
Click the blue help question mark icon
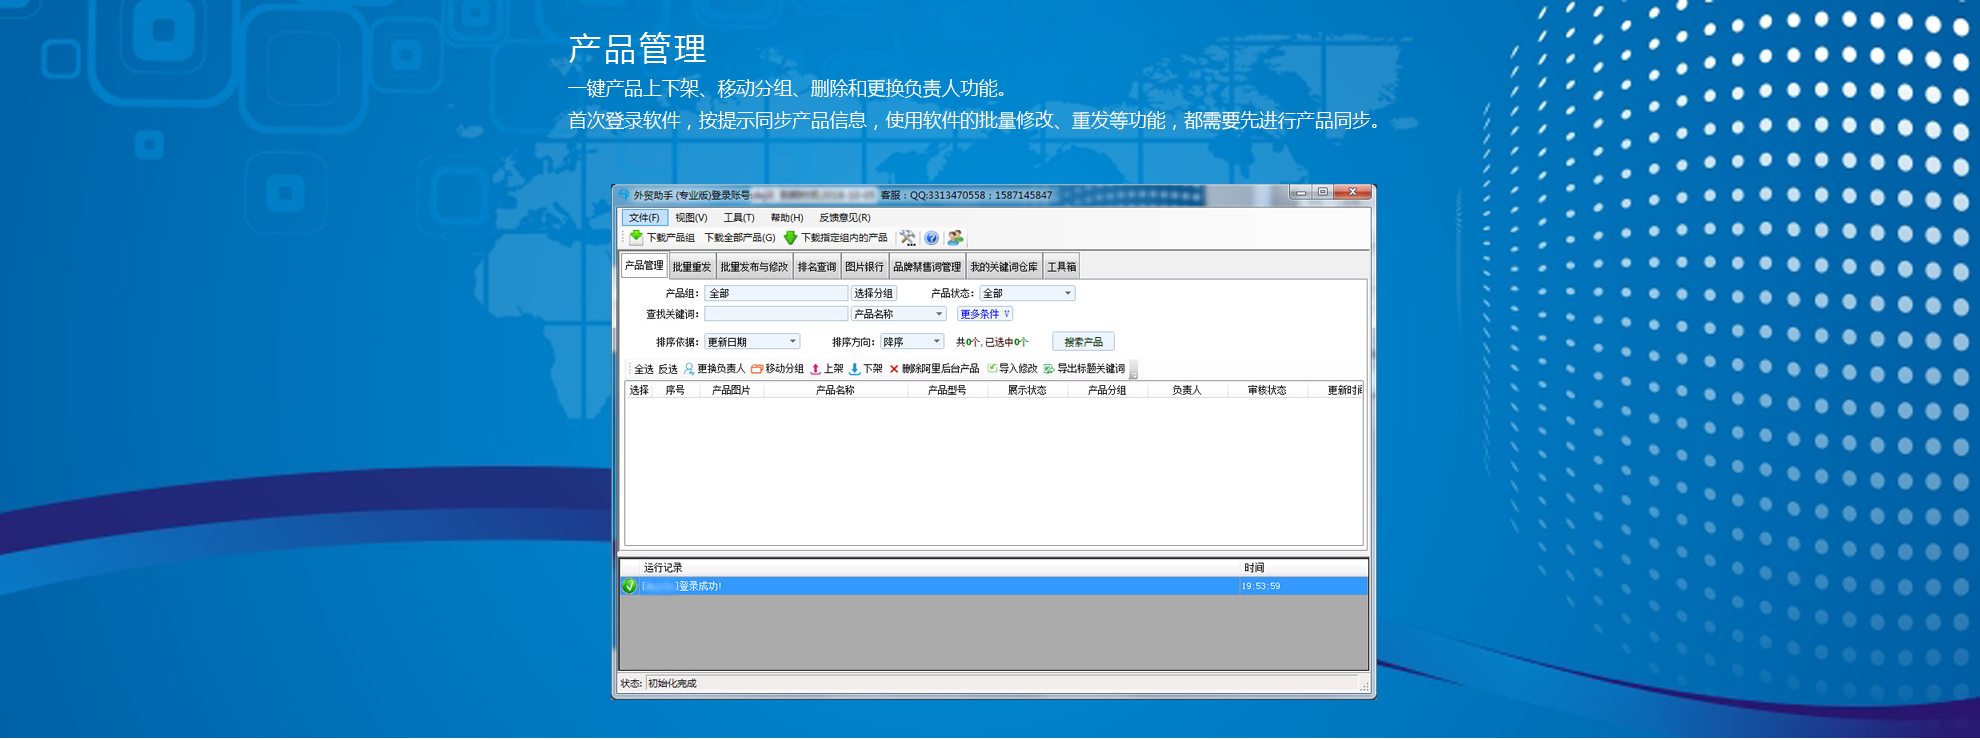click(932, 238)
